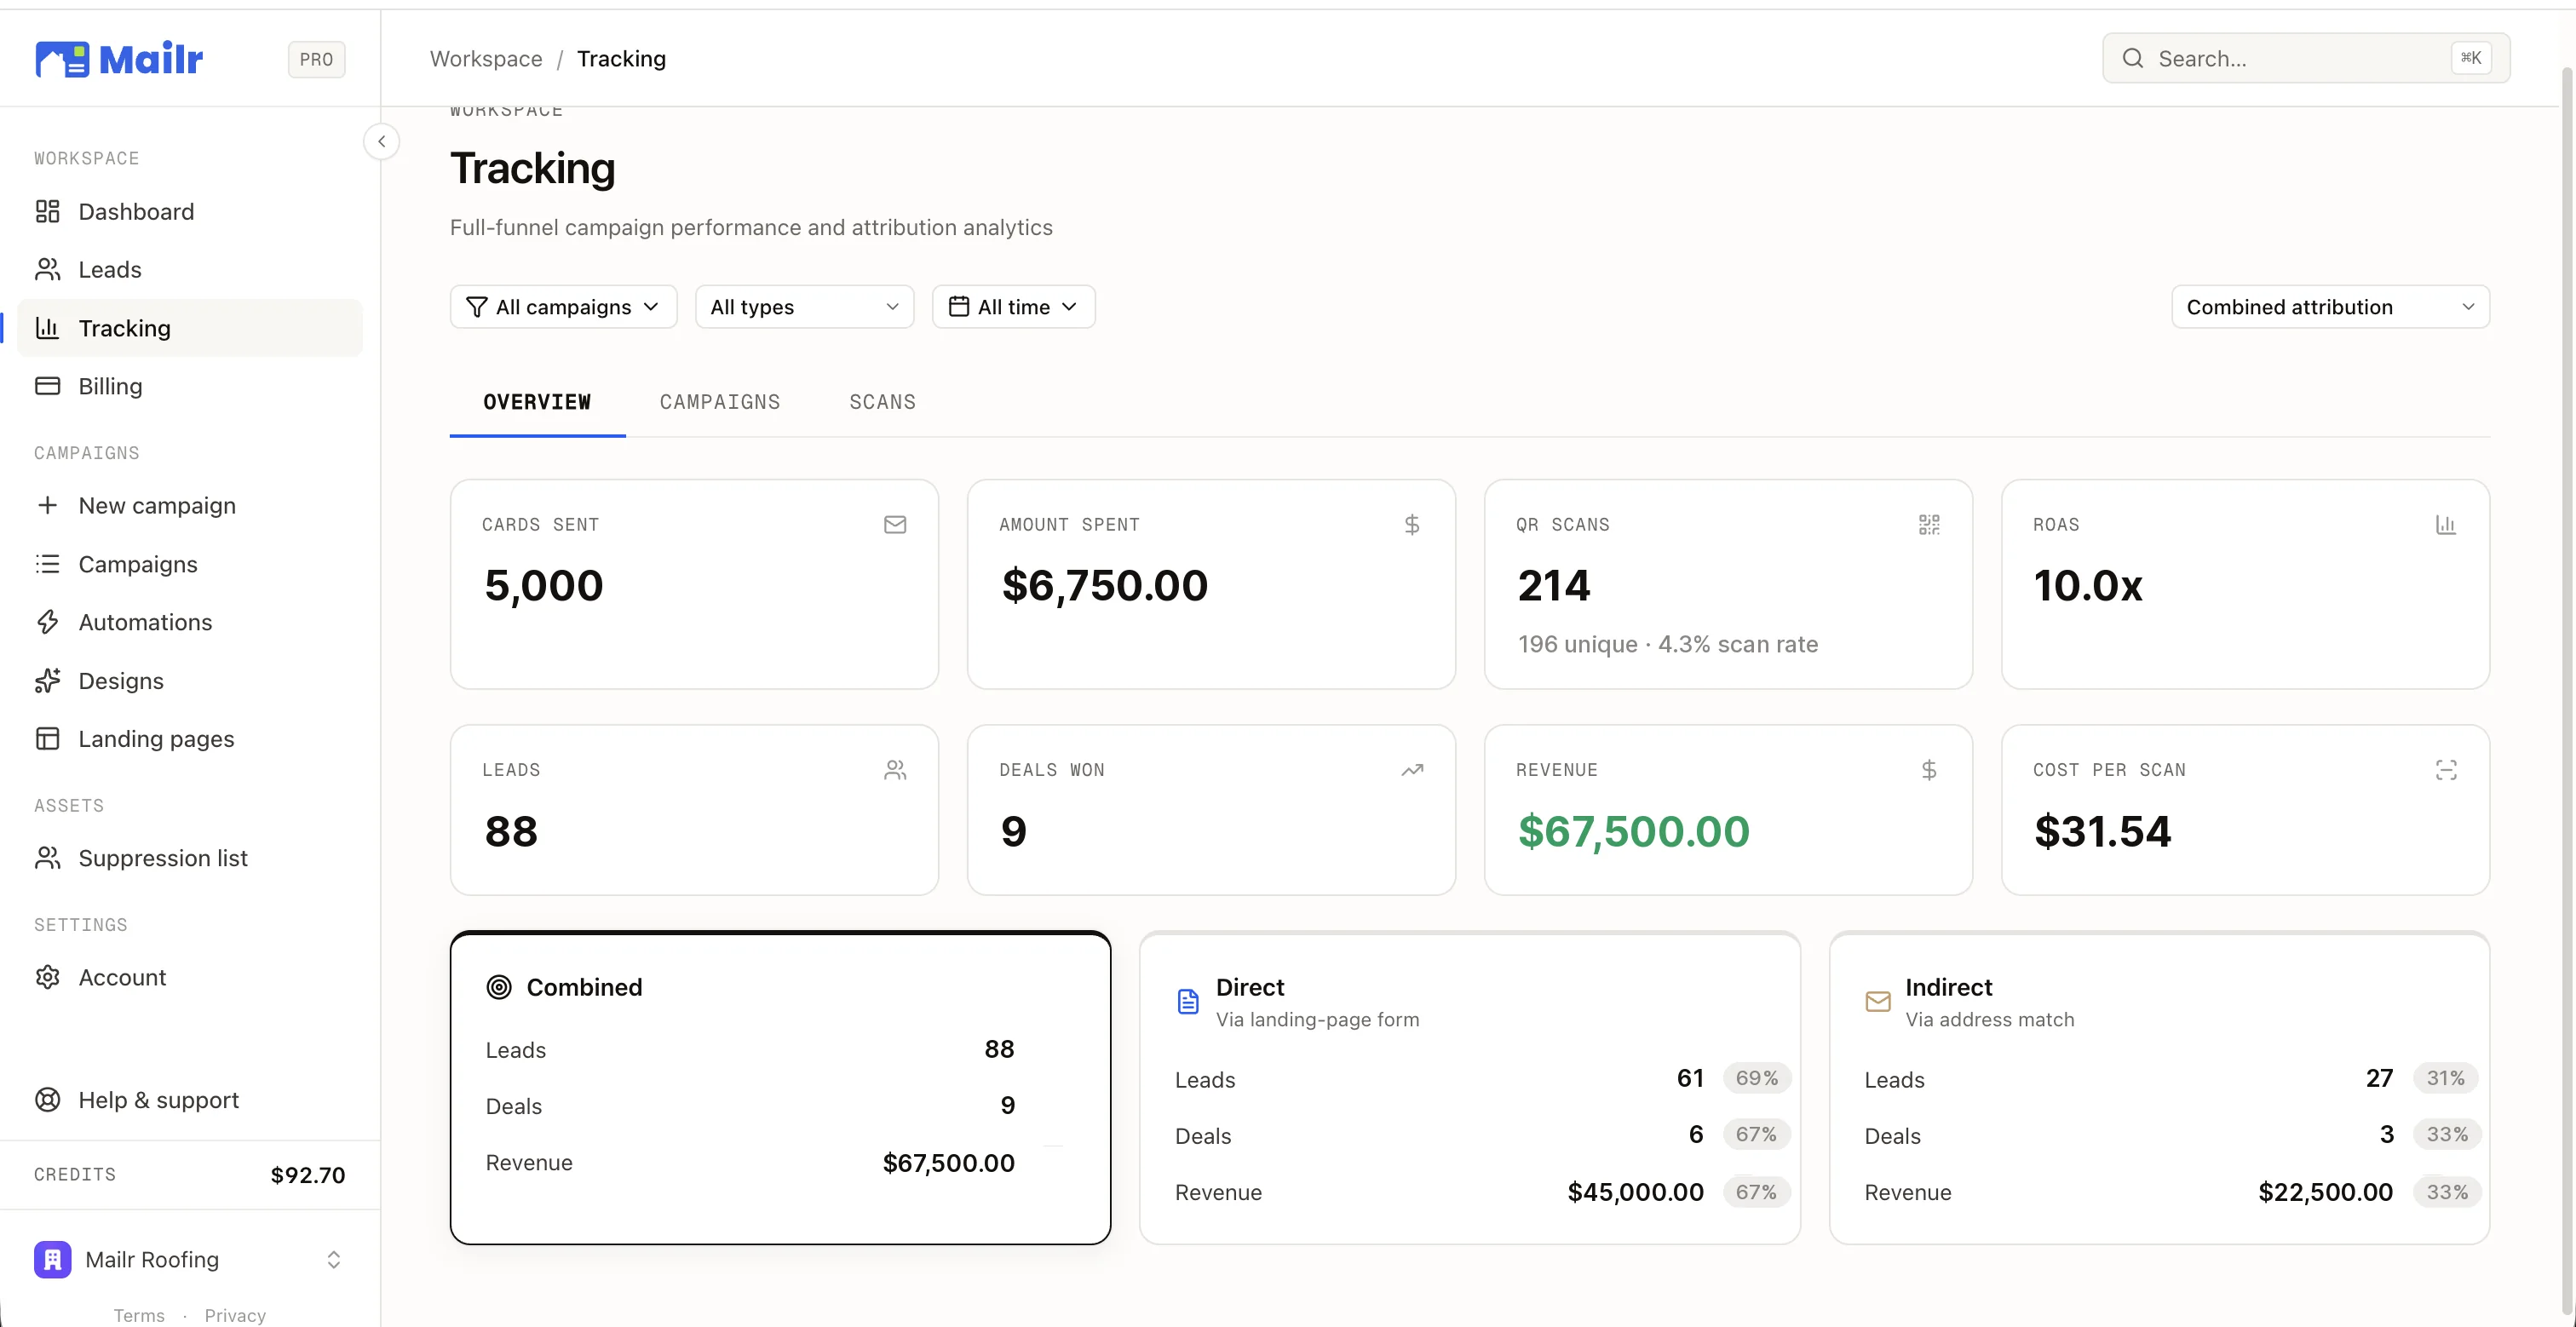Open the All types dropdown
This screenshot has width=2576, height=1327.
[x=805, y=307]
